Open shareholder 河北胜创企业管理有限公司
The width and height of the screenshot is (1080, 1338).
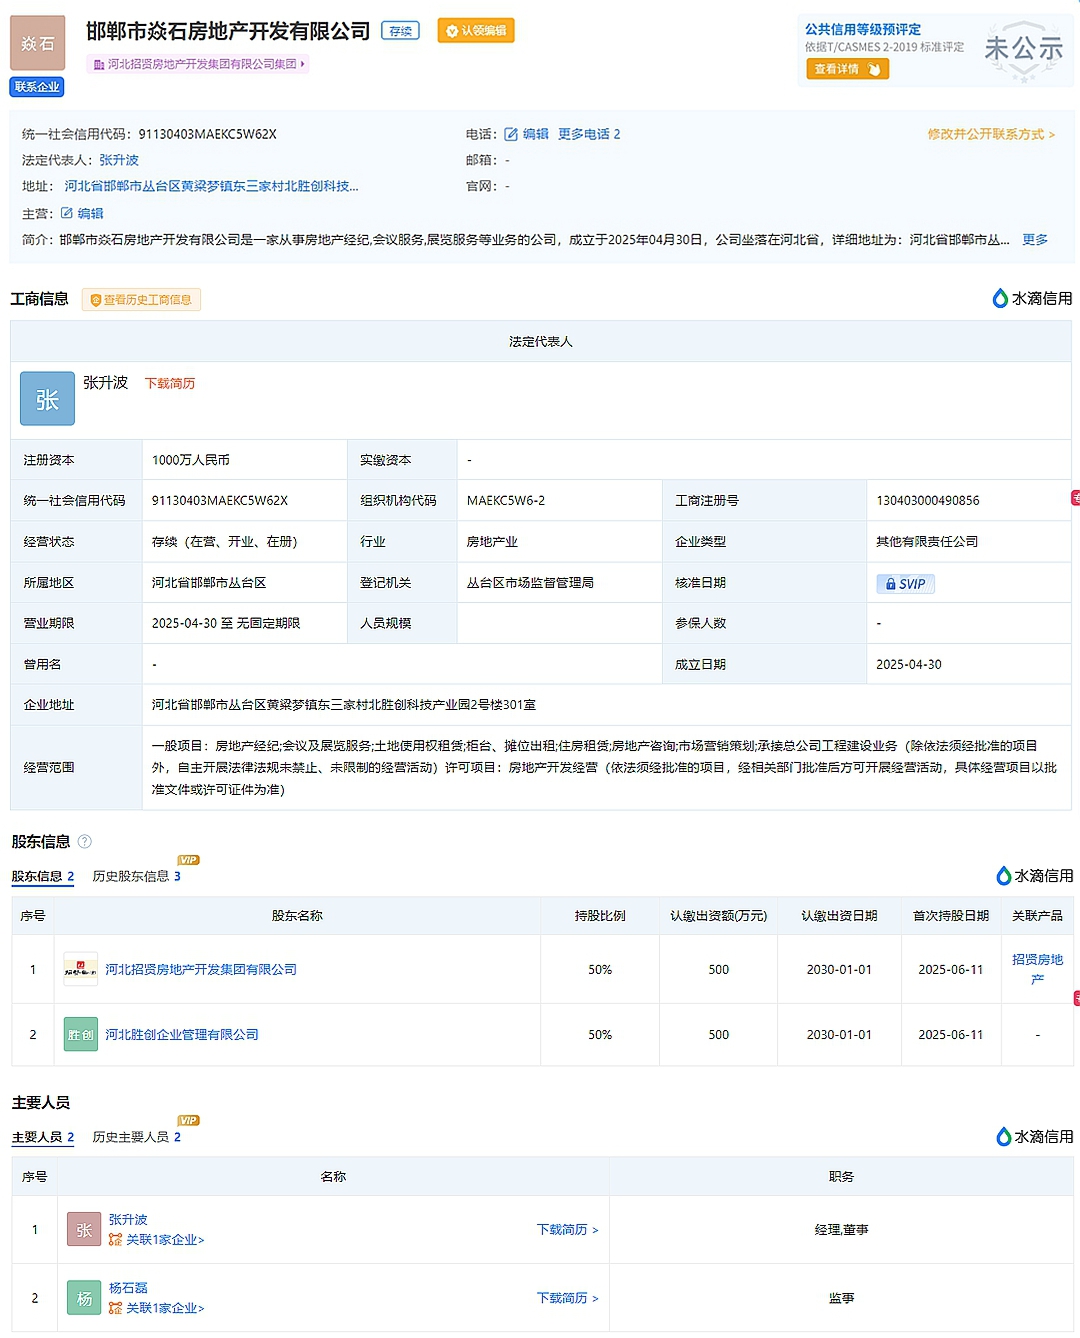pyautogui.click(x=182, y=1035)
